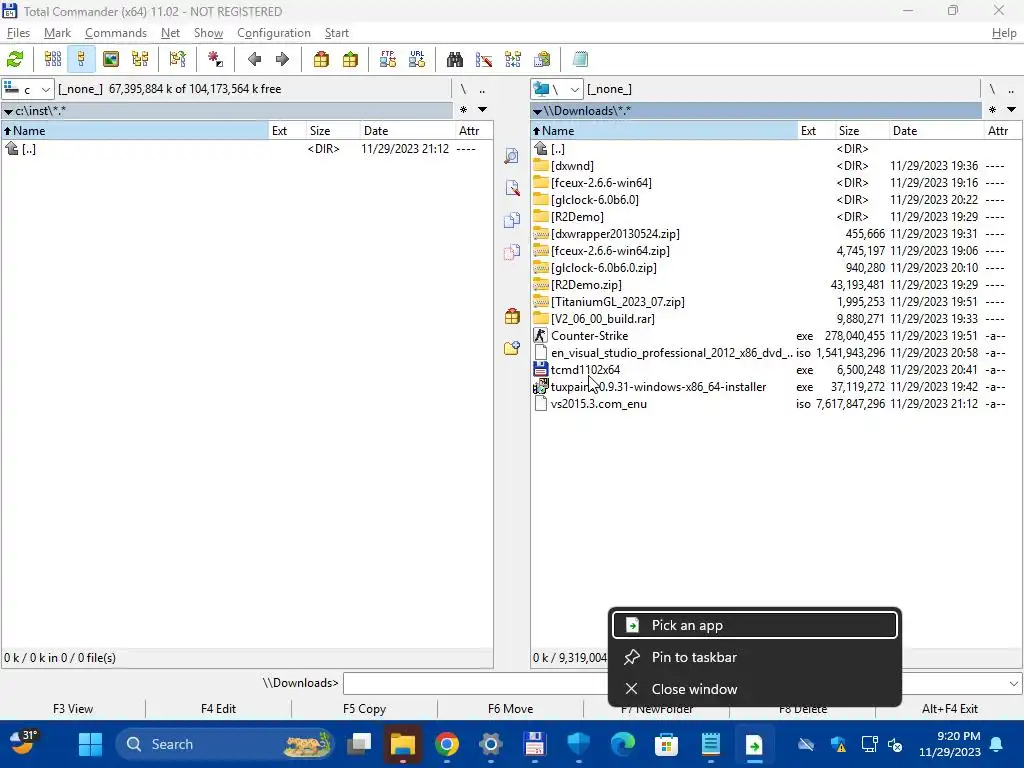The image size is (1024, 768).
Task: Click the F6 Move button
Action: (x=511, y=709)
